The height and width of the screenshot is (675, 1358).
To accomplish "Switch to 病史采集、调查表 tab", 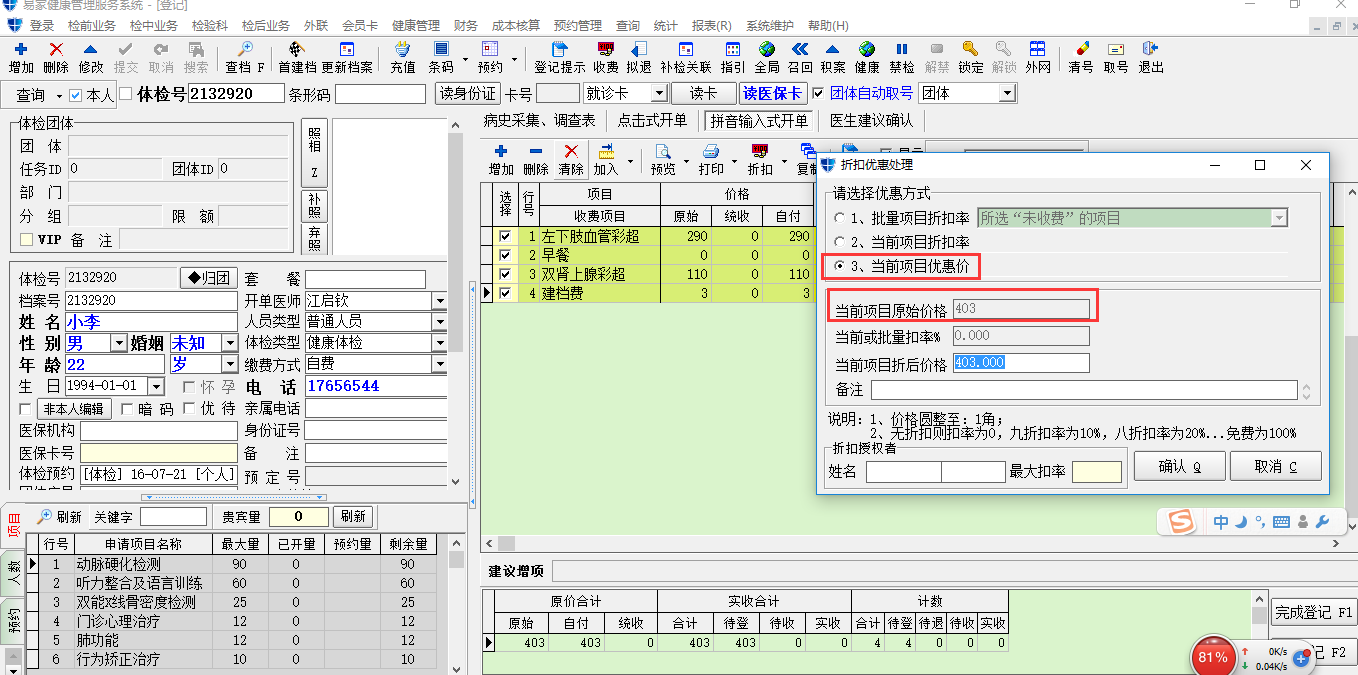I will pyautogui.click(x=539, y=120).
